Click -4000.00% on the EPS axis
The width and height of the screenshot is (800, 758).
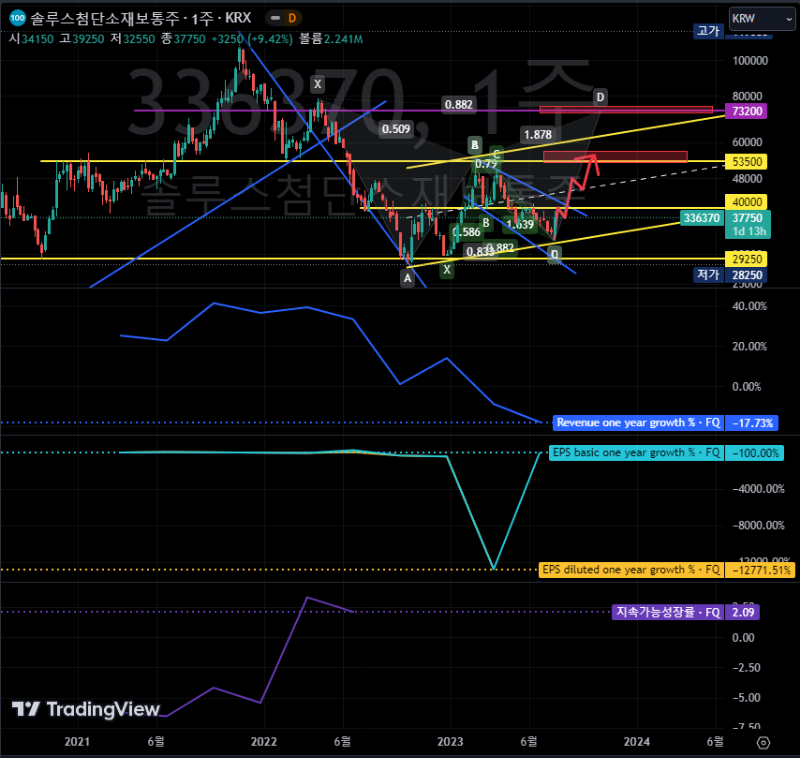click(758, 489)
